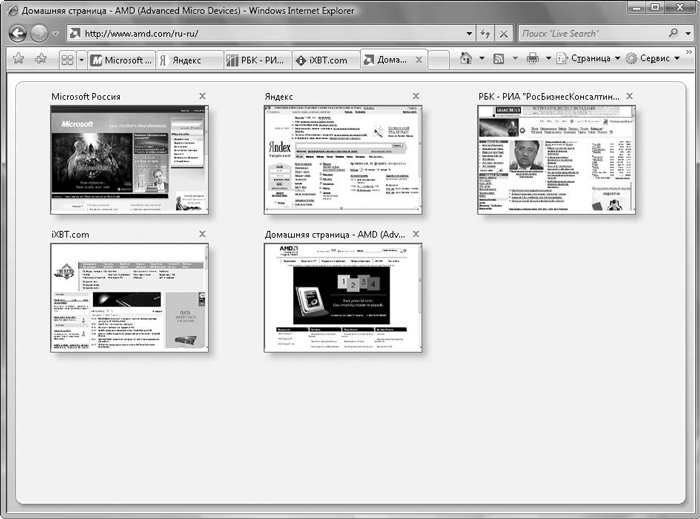The height and width of the screenshot is (519, 700).
Task: Stop page loading with X button
Action: (506, 33)
